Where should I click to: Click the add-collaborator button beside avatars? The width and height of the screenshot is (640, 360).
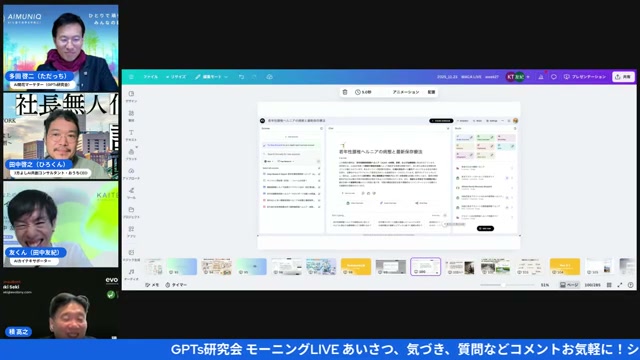point(528,77)
